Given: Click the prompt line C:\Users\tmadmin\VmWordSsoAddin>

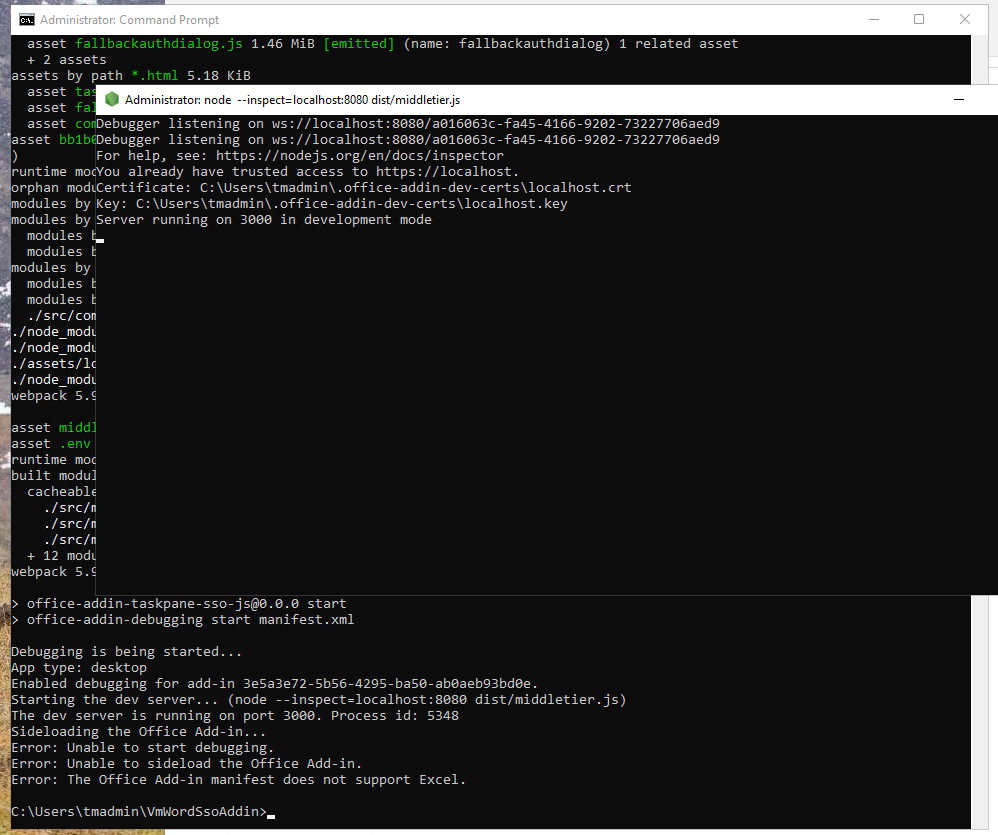Looking at the screenshot, I should coord(139,812).
